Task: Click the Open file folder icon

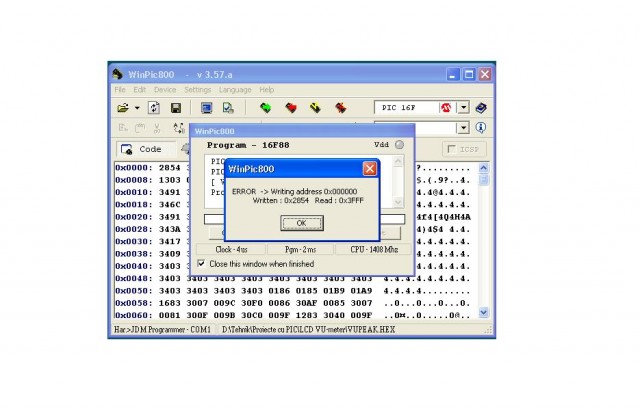Action: click(123, 108)
